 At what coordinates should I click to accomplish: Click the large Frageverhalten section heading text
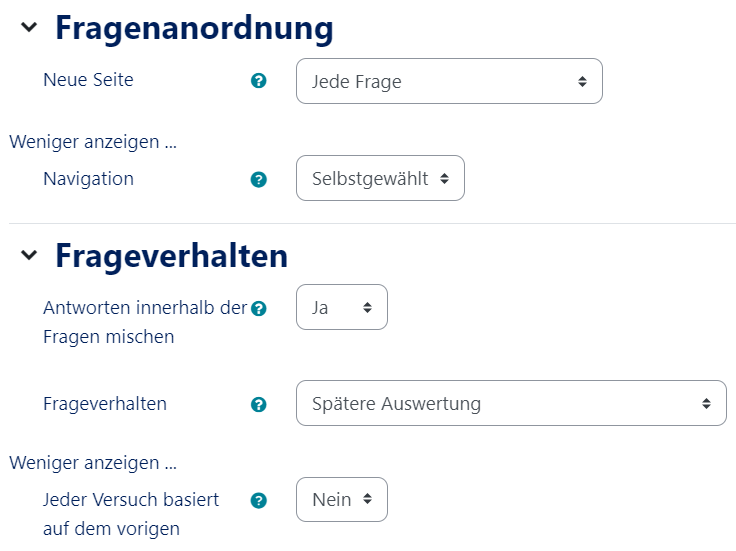[171, 256]
